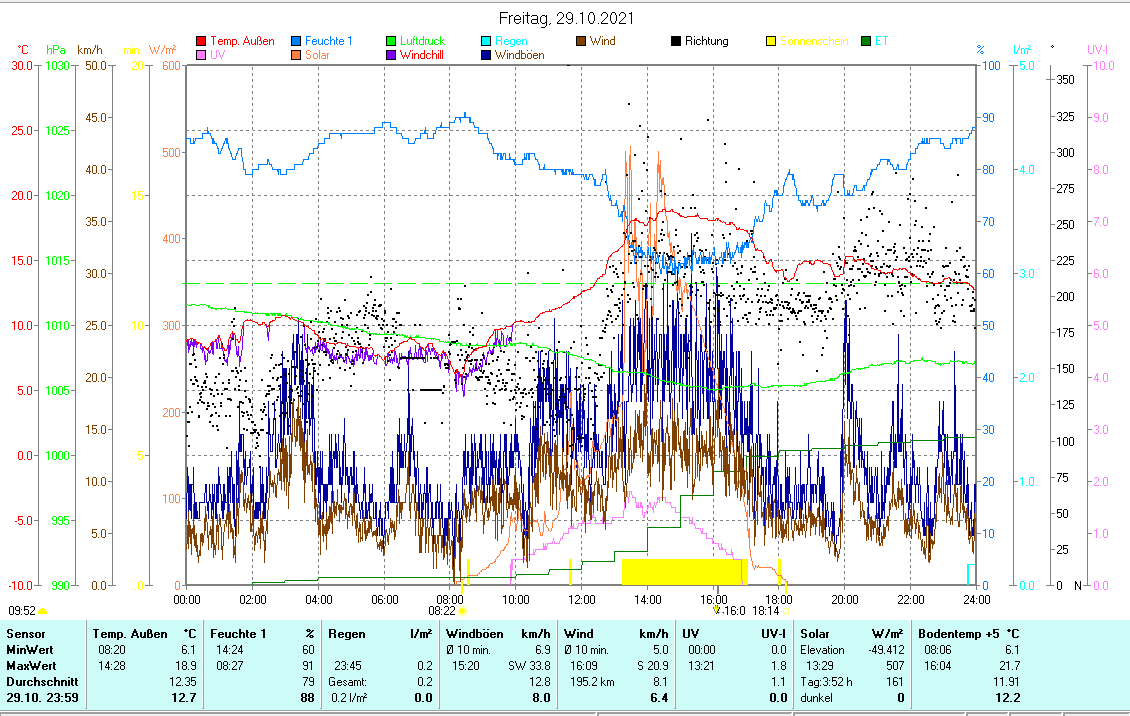Click the black Richtung legend square
Screen dimensions: 1130x716
pyautogui.click(x=676, y=42)
